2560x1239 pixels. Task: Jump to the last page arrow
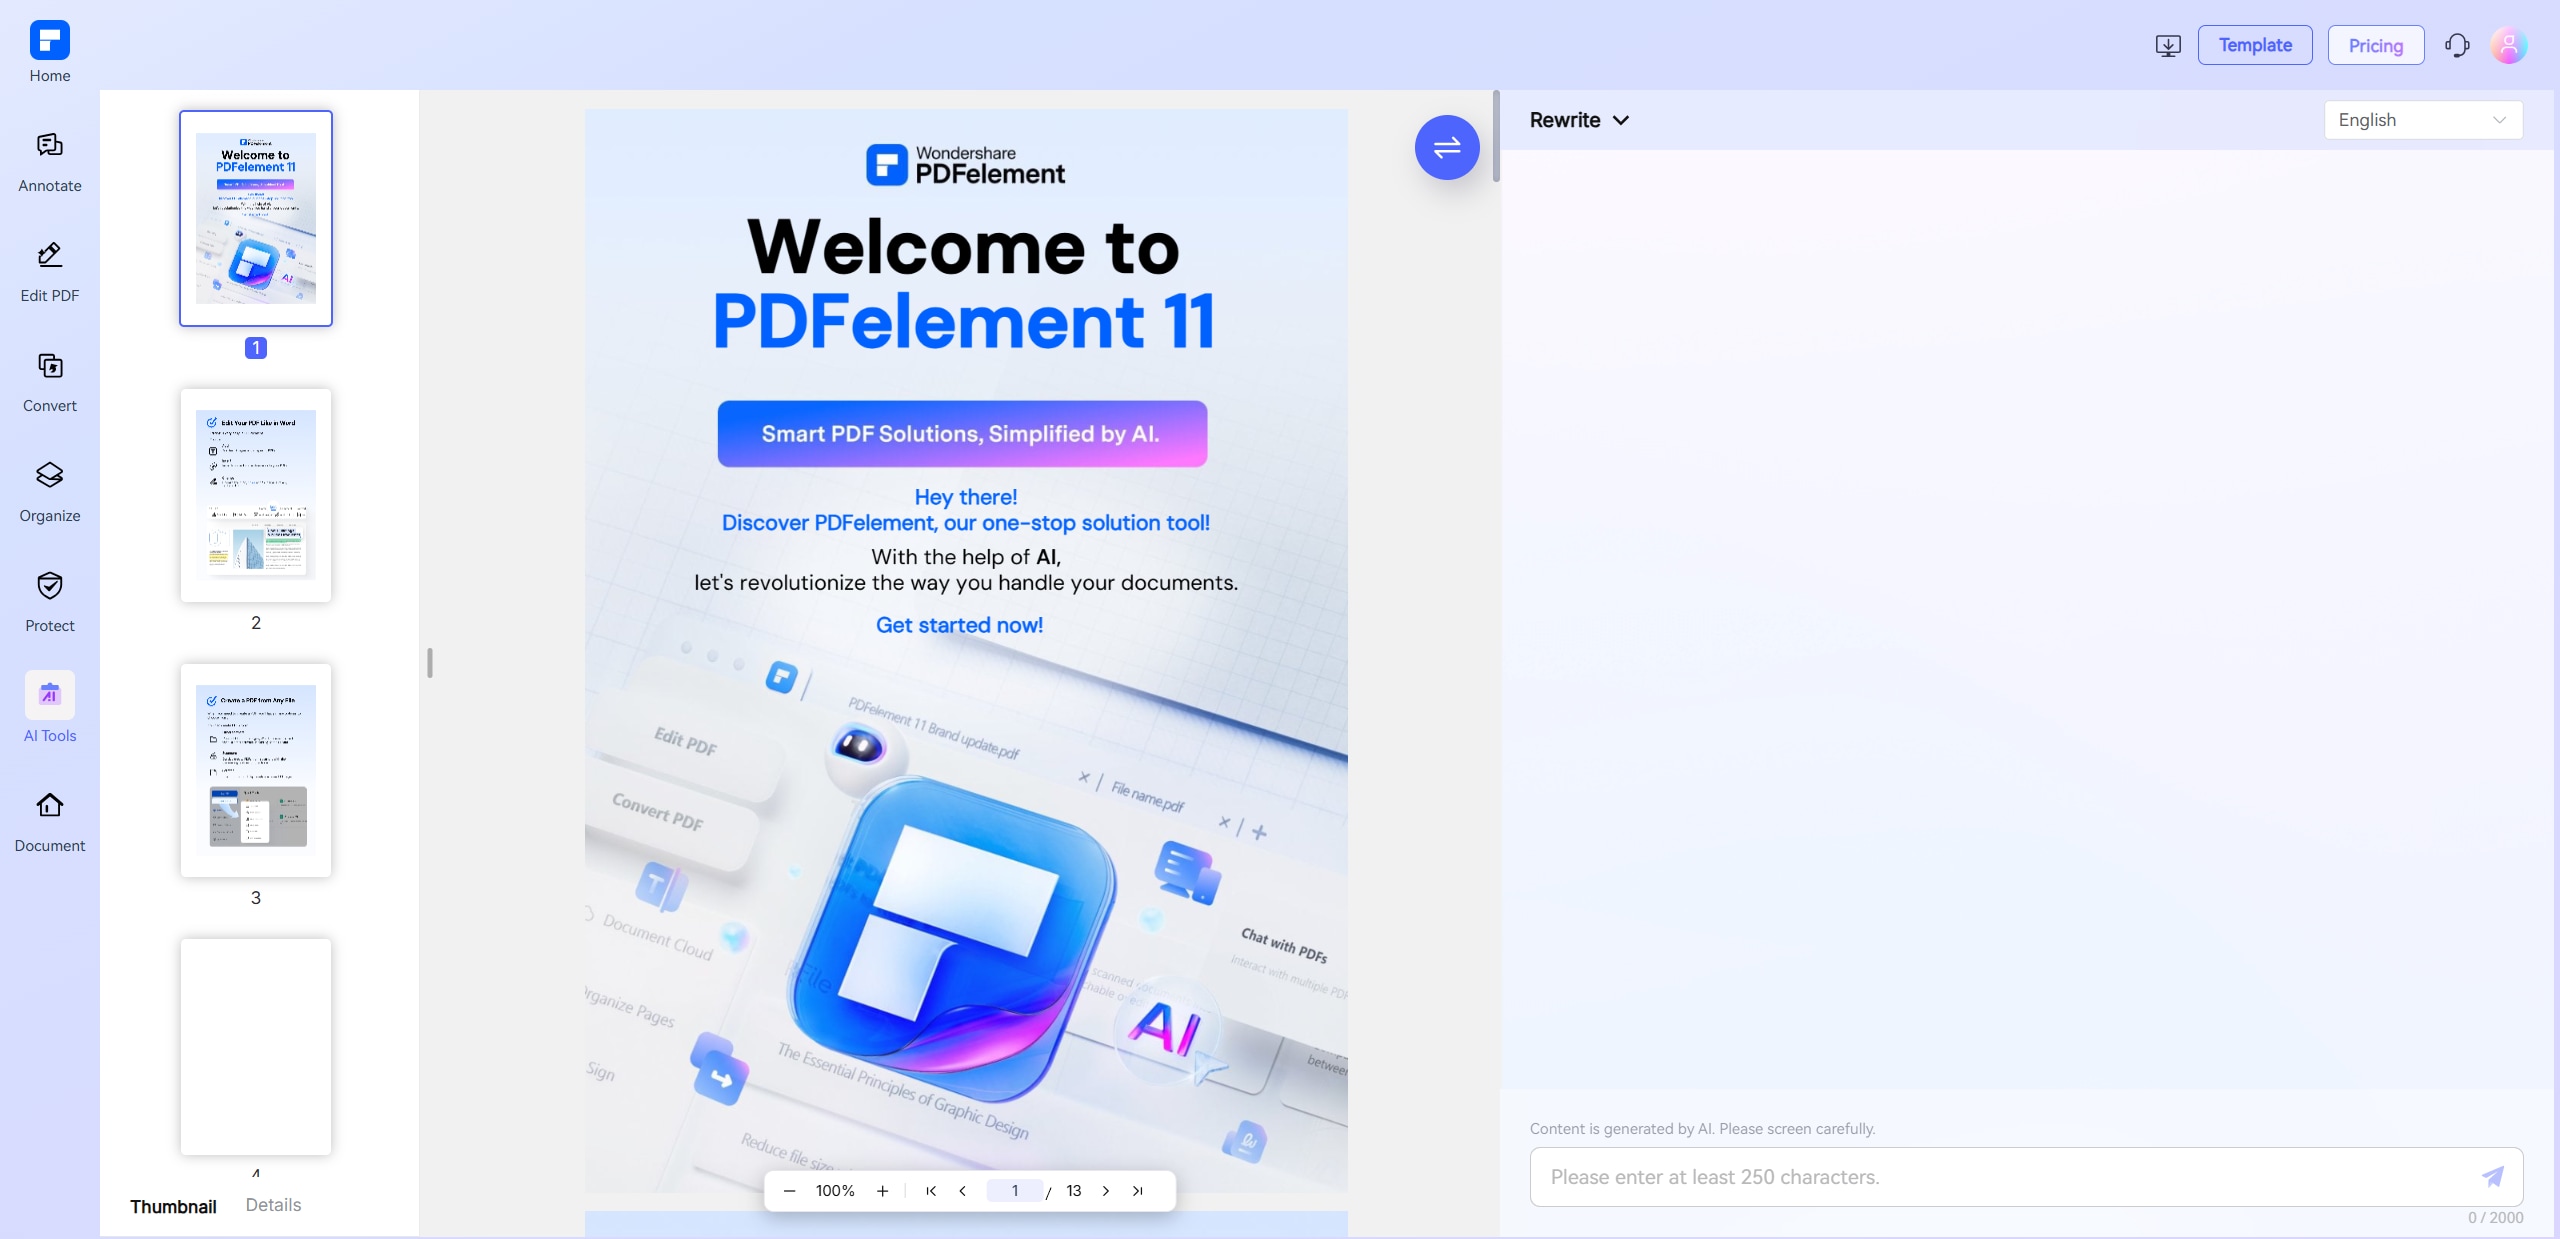click(1137, 1190)
